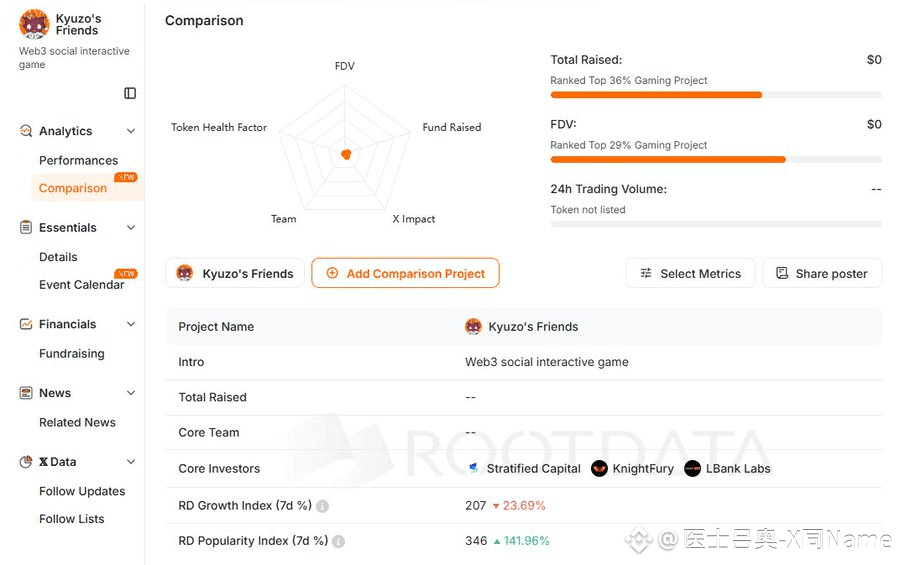Click the Share poster button

(x=821, y=273)
